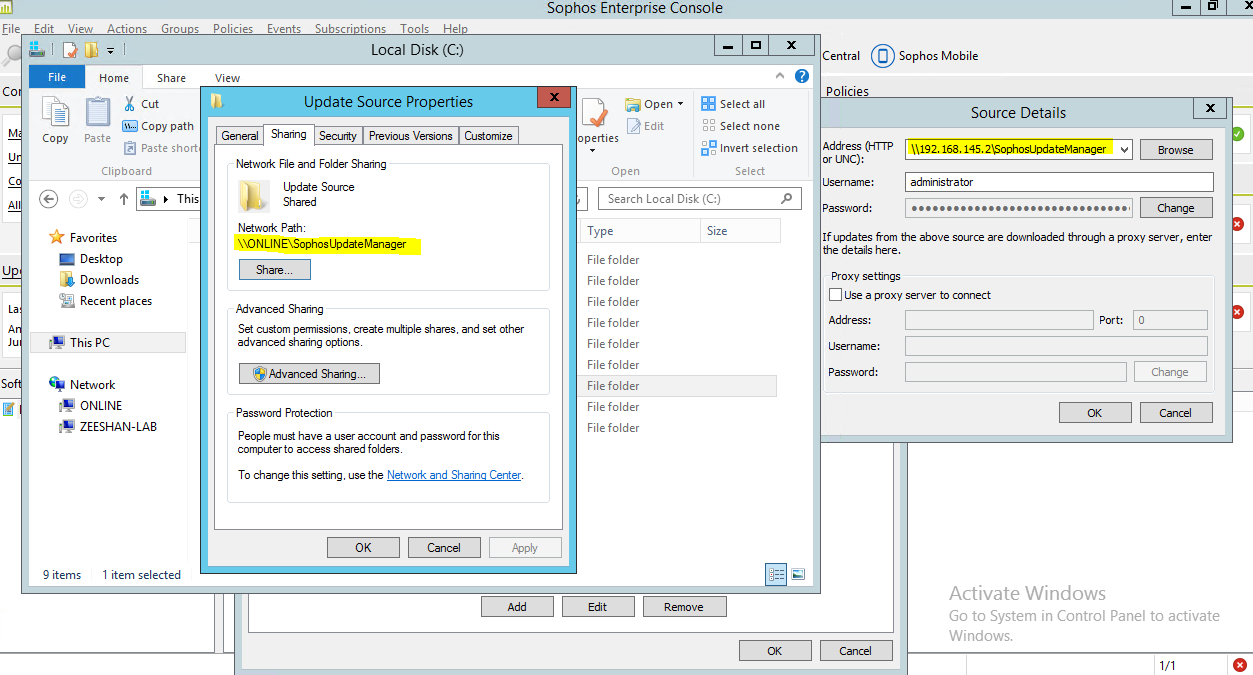Click the Invert selection icon

pos(709,148)
